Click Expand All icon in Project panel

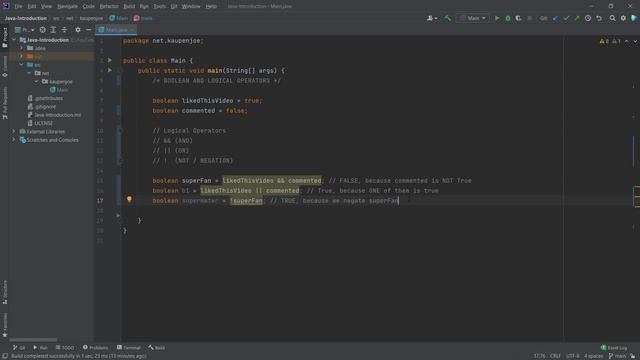coord(53,30)
